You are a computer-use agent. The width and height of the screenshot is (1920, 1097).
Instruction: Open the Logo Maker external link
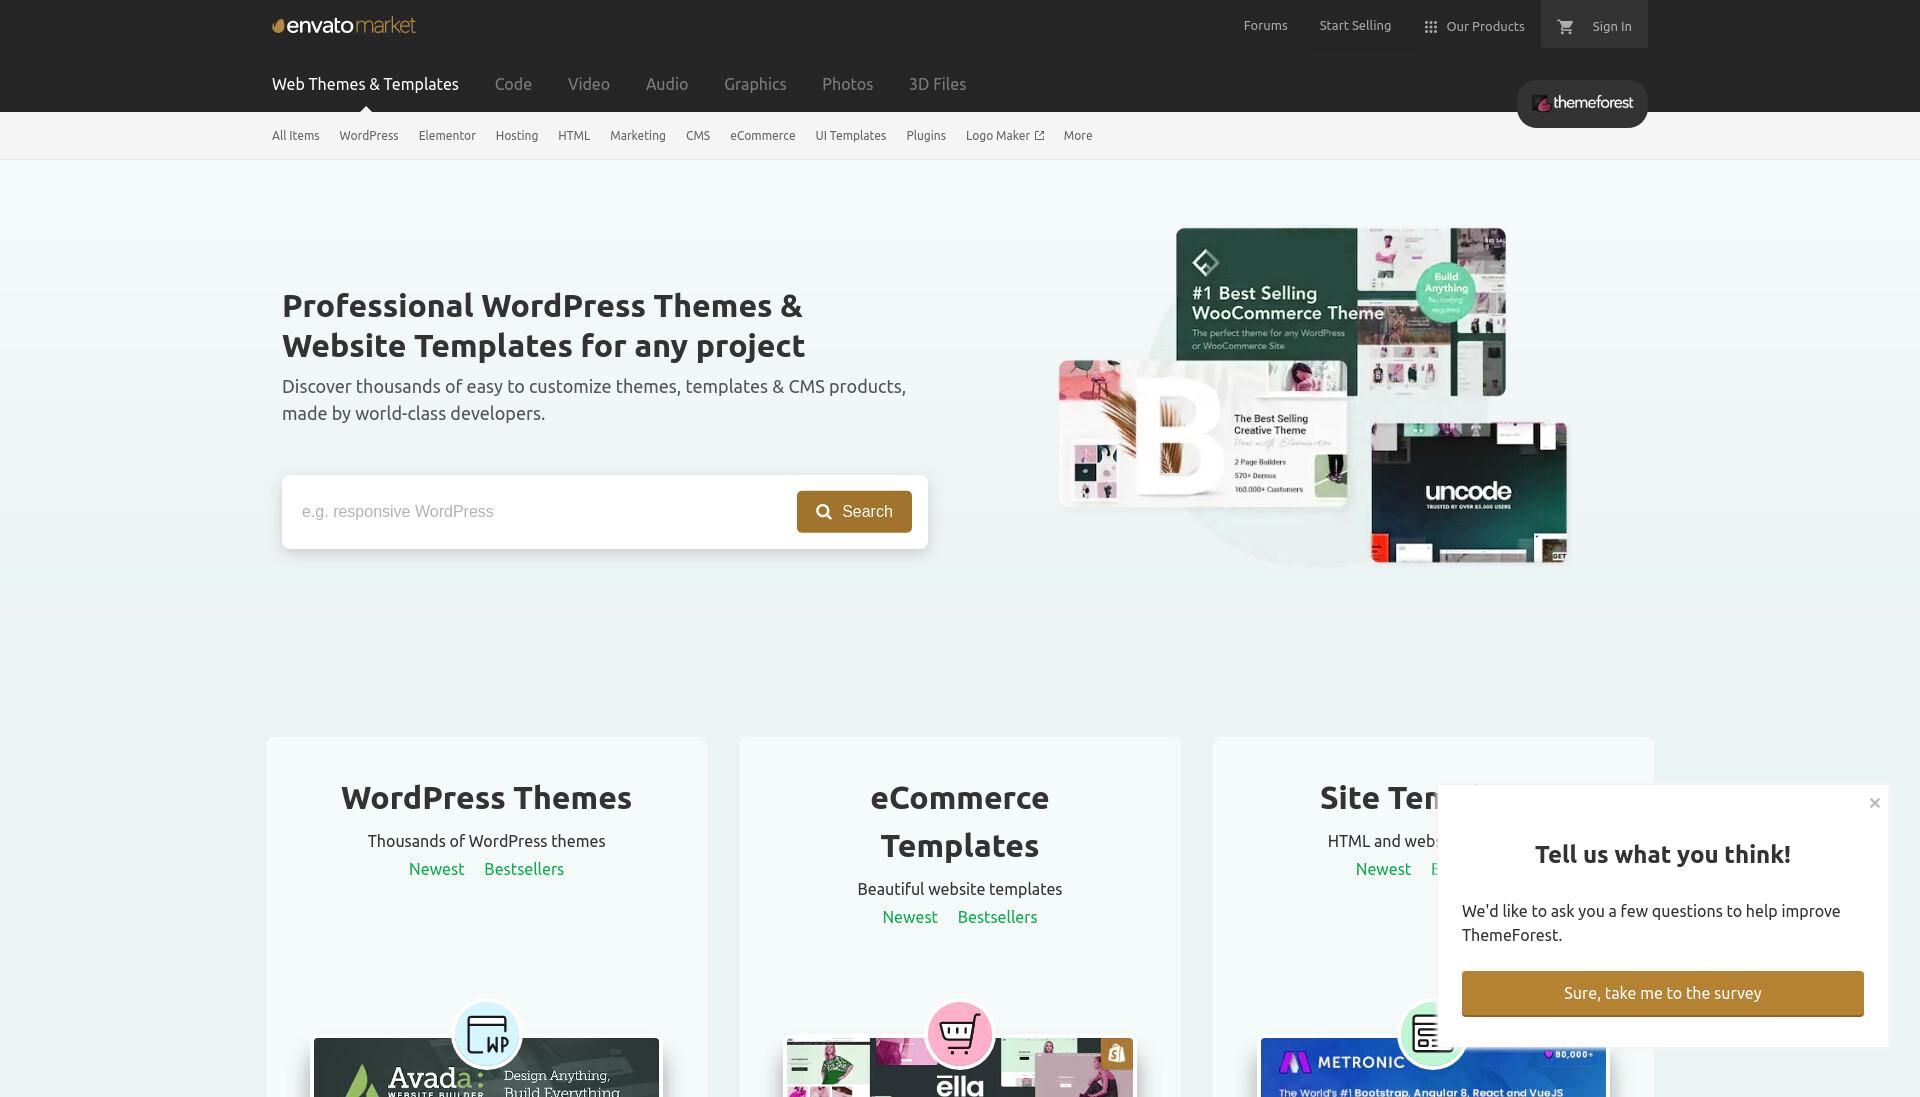point(1005,136)
